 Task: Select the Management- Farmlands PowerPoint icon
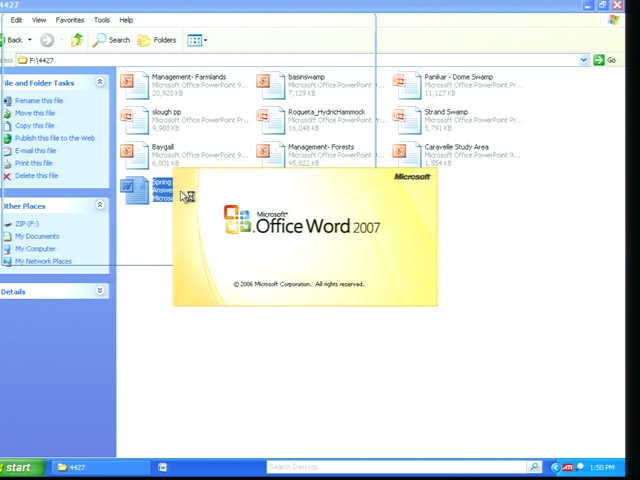[135, 85]
